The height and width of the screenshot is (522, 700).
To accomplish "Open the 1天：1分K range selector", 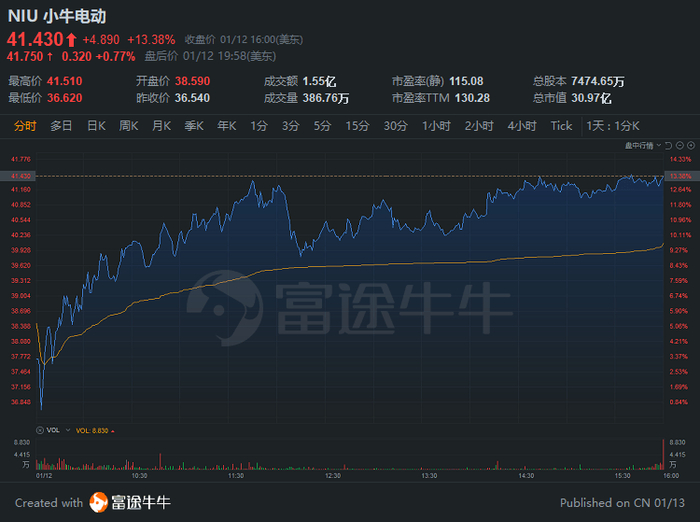I will (612, 126).
